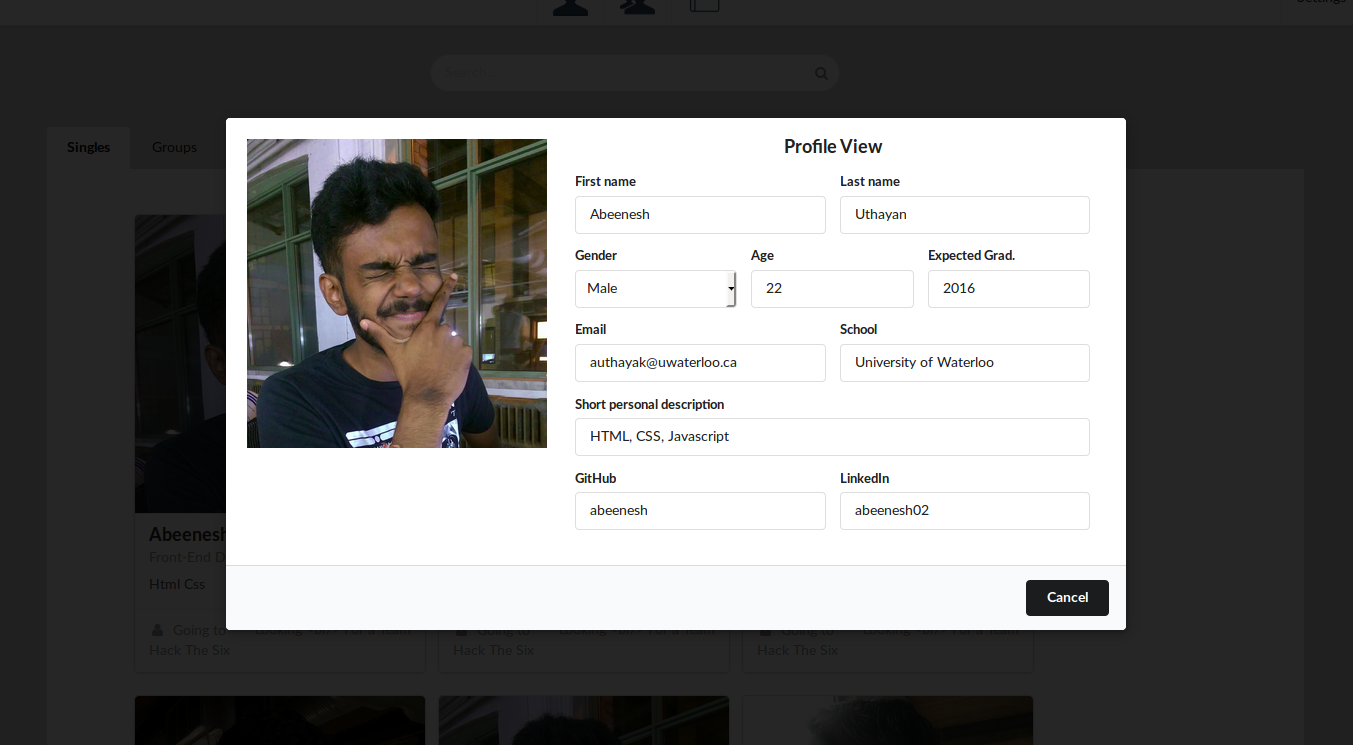
Task: Click the single user icon in top bar
Action: point(570,6)
